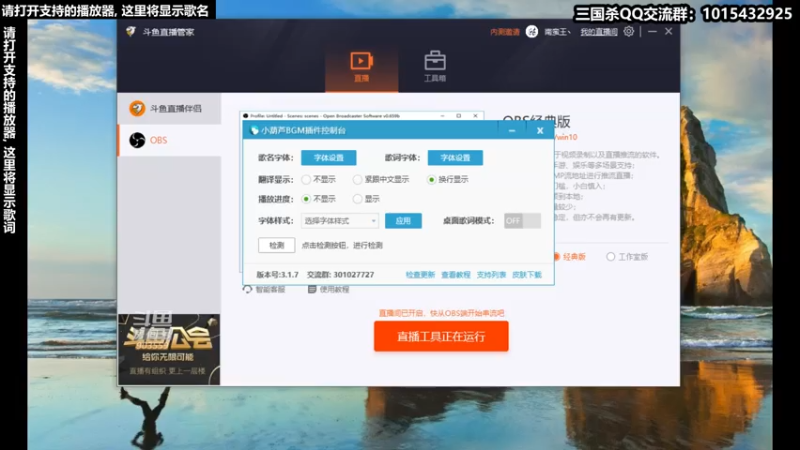Open 歌词字体 字体设置 button
The height and width of the screenshot is (450, 800).
455,158
